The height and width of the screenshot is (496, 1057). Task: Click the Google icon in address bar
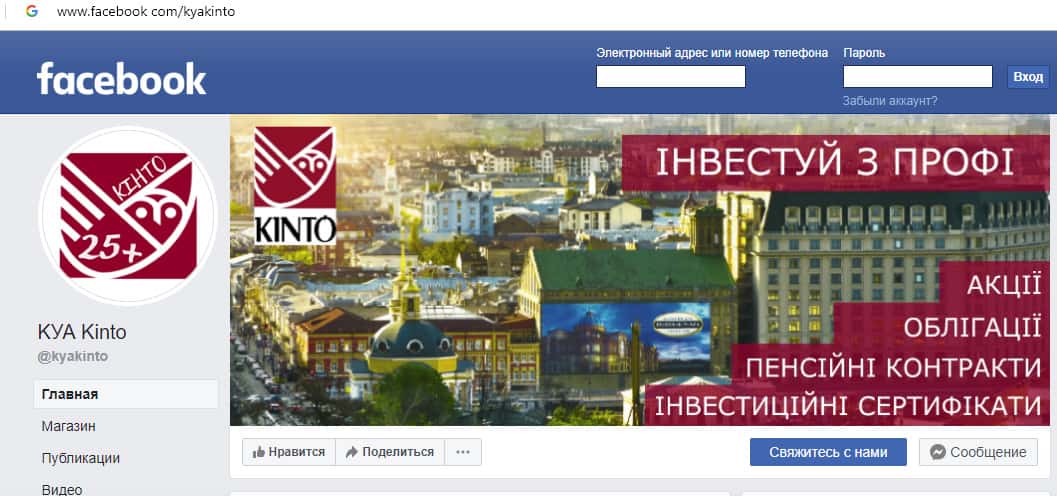coord(32,11)
